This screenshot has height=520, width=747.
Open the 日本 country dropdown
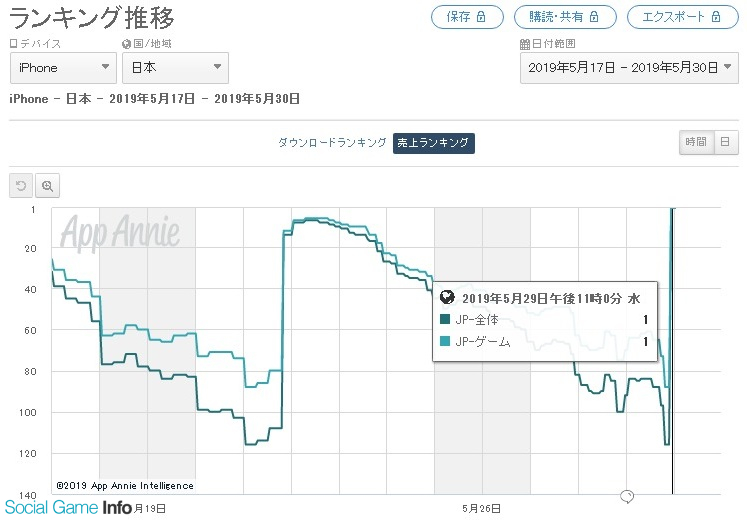174,67
